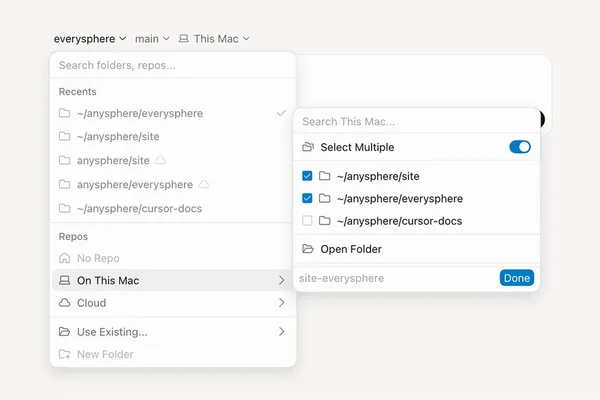Uncheck the ~/anysphere/site checkbox
The height and width of the screenshot is (400, 600).
point(307,176)
